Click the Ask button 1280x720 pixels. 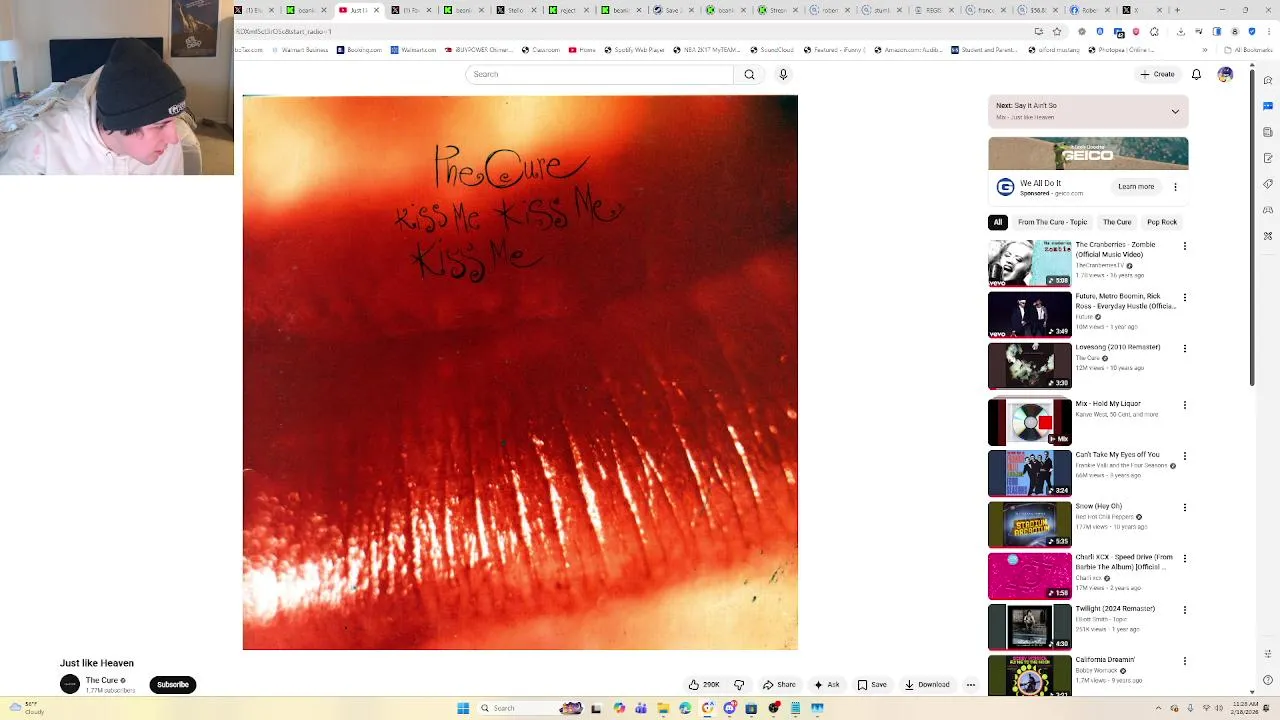click(827, 685)
